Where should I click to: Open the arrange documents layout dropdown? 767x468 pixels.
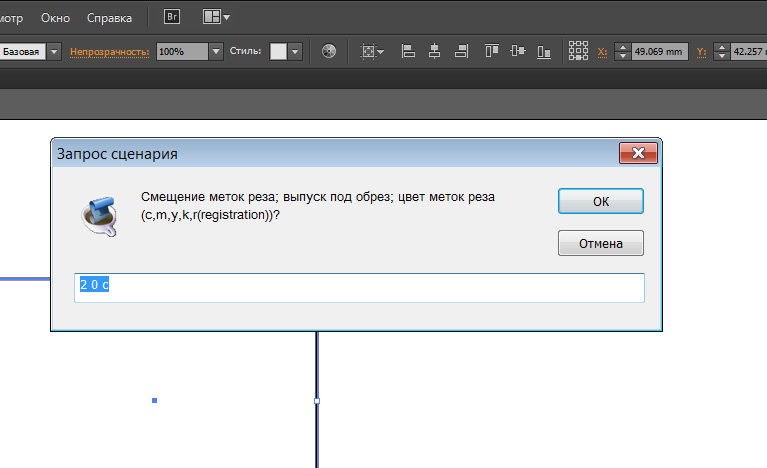pos(216,17)
